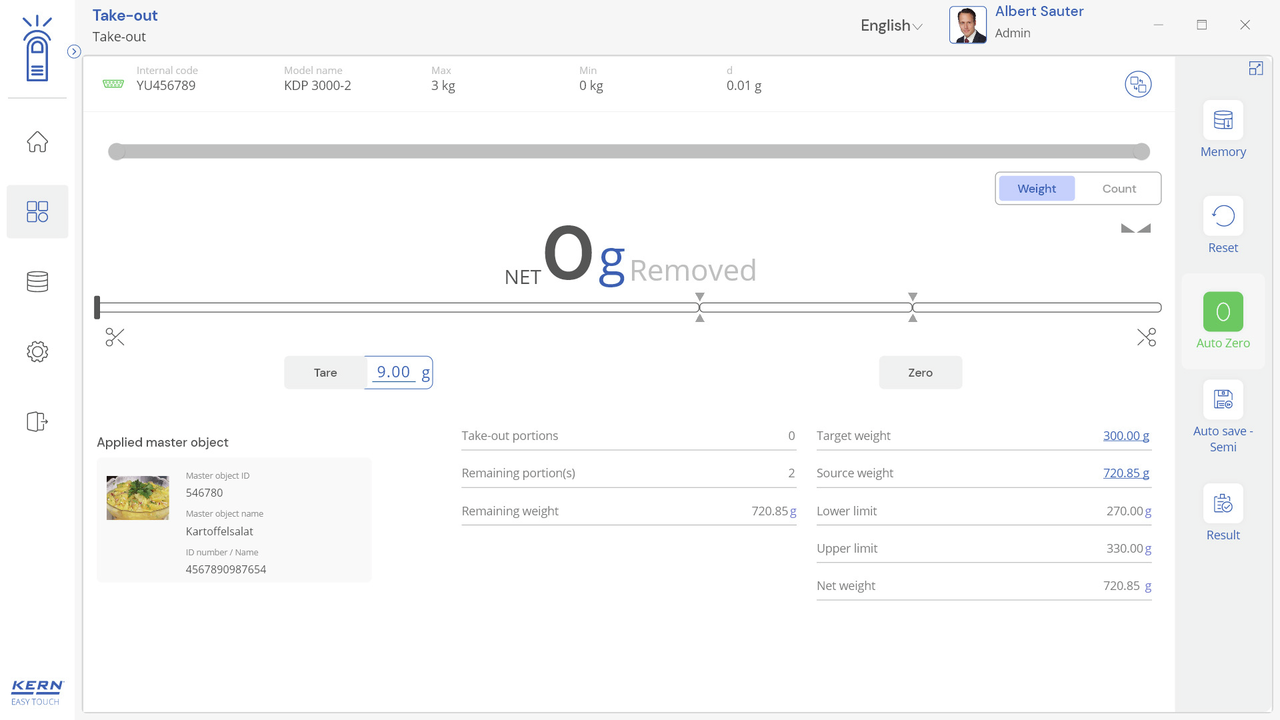This screenshot has height=720, width=1280.
Task: Open the English language dropdown
Action: coord(890,26)
